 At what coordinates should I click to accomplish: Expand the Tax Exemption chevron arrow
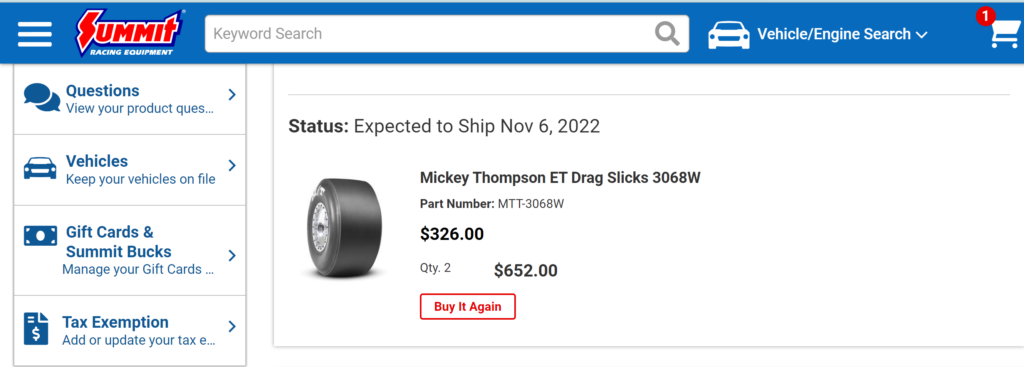(232, 326)
